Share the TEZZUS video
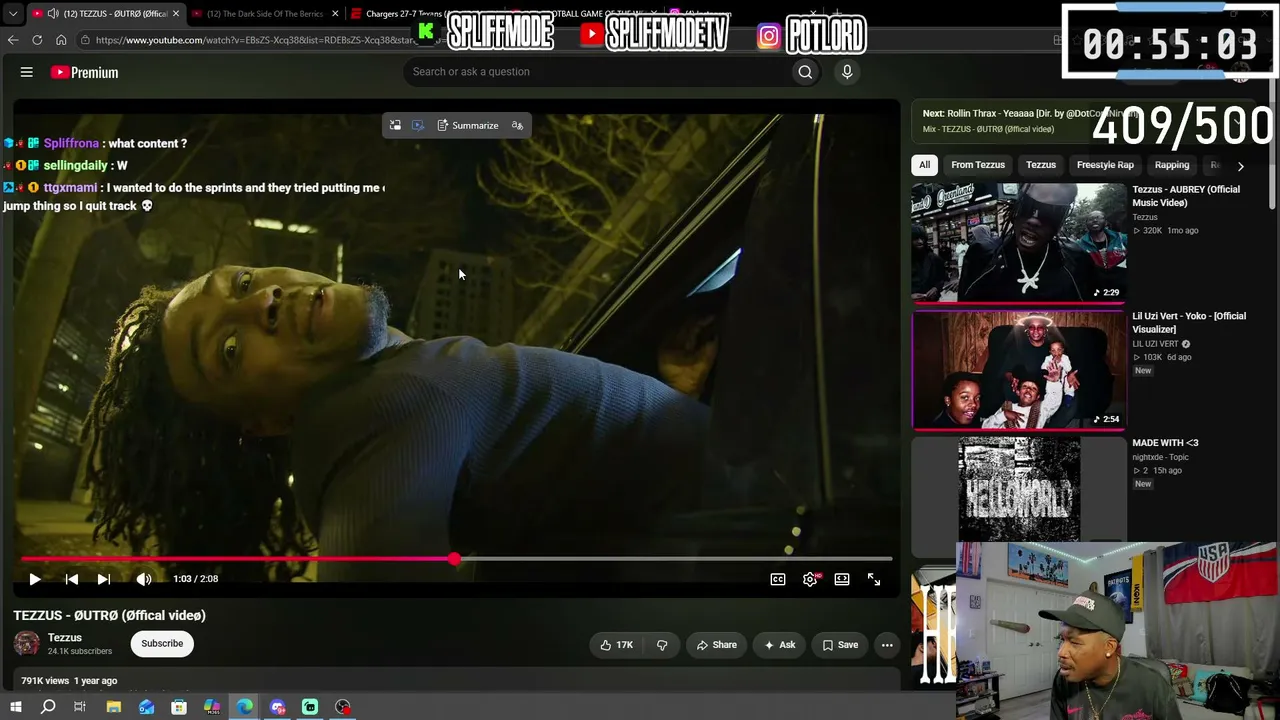1280x720 pixels. tap(716, 645)
